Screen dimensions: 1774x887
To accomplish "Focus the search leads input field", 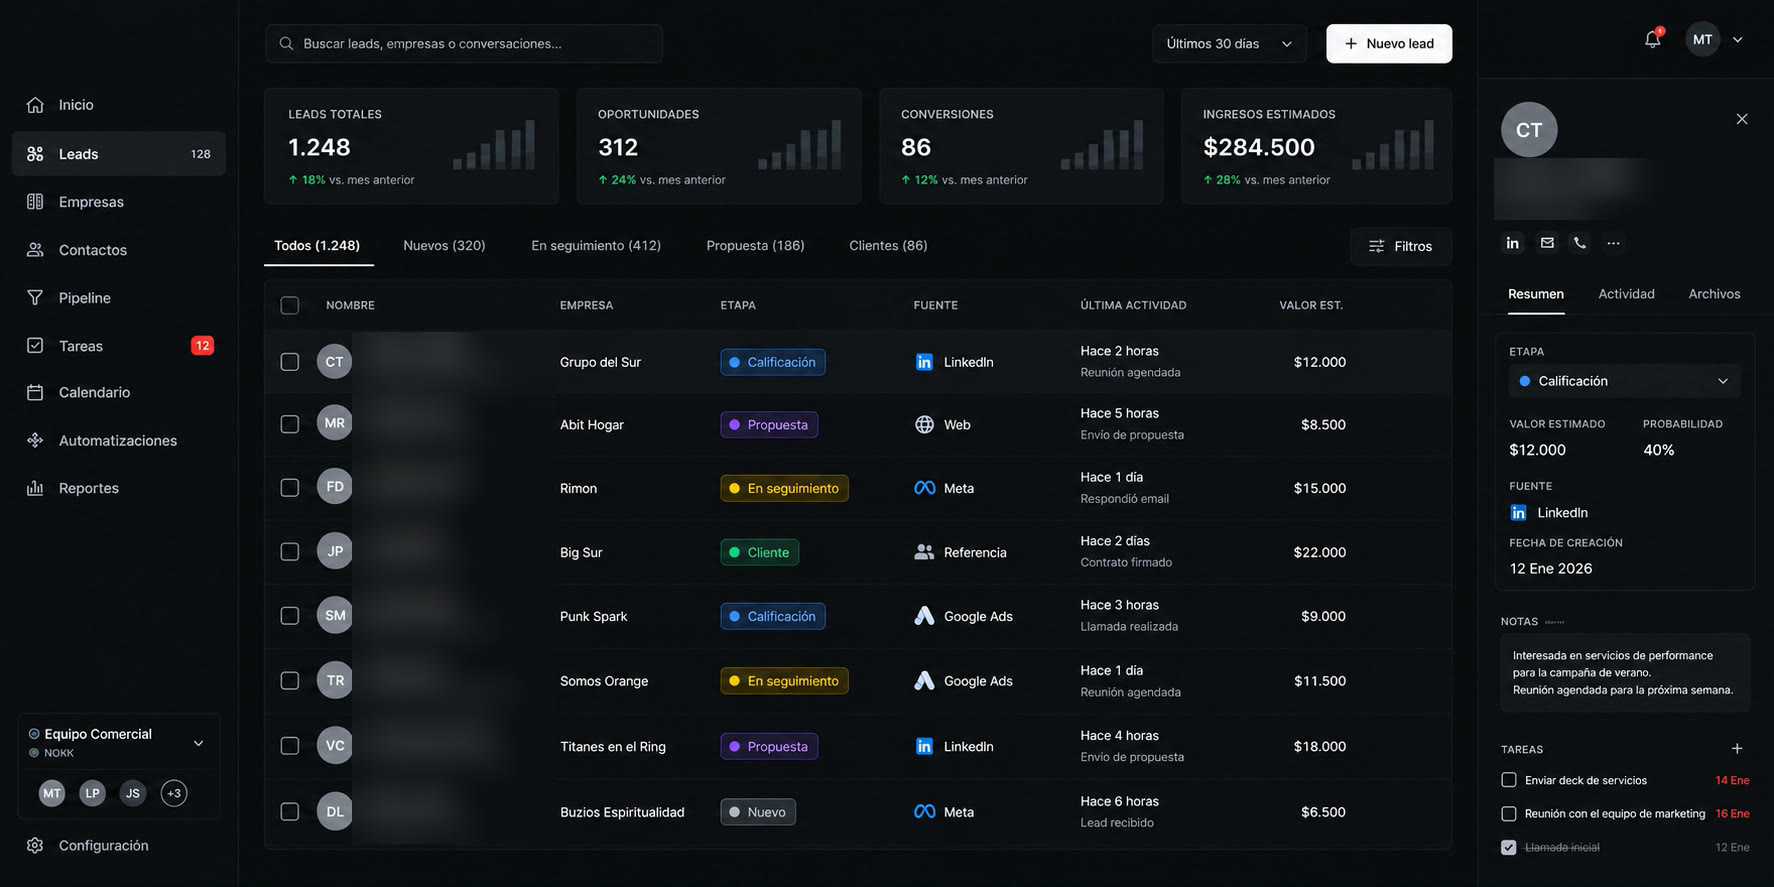I will (464, 44).
